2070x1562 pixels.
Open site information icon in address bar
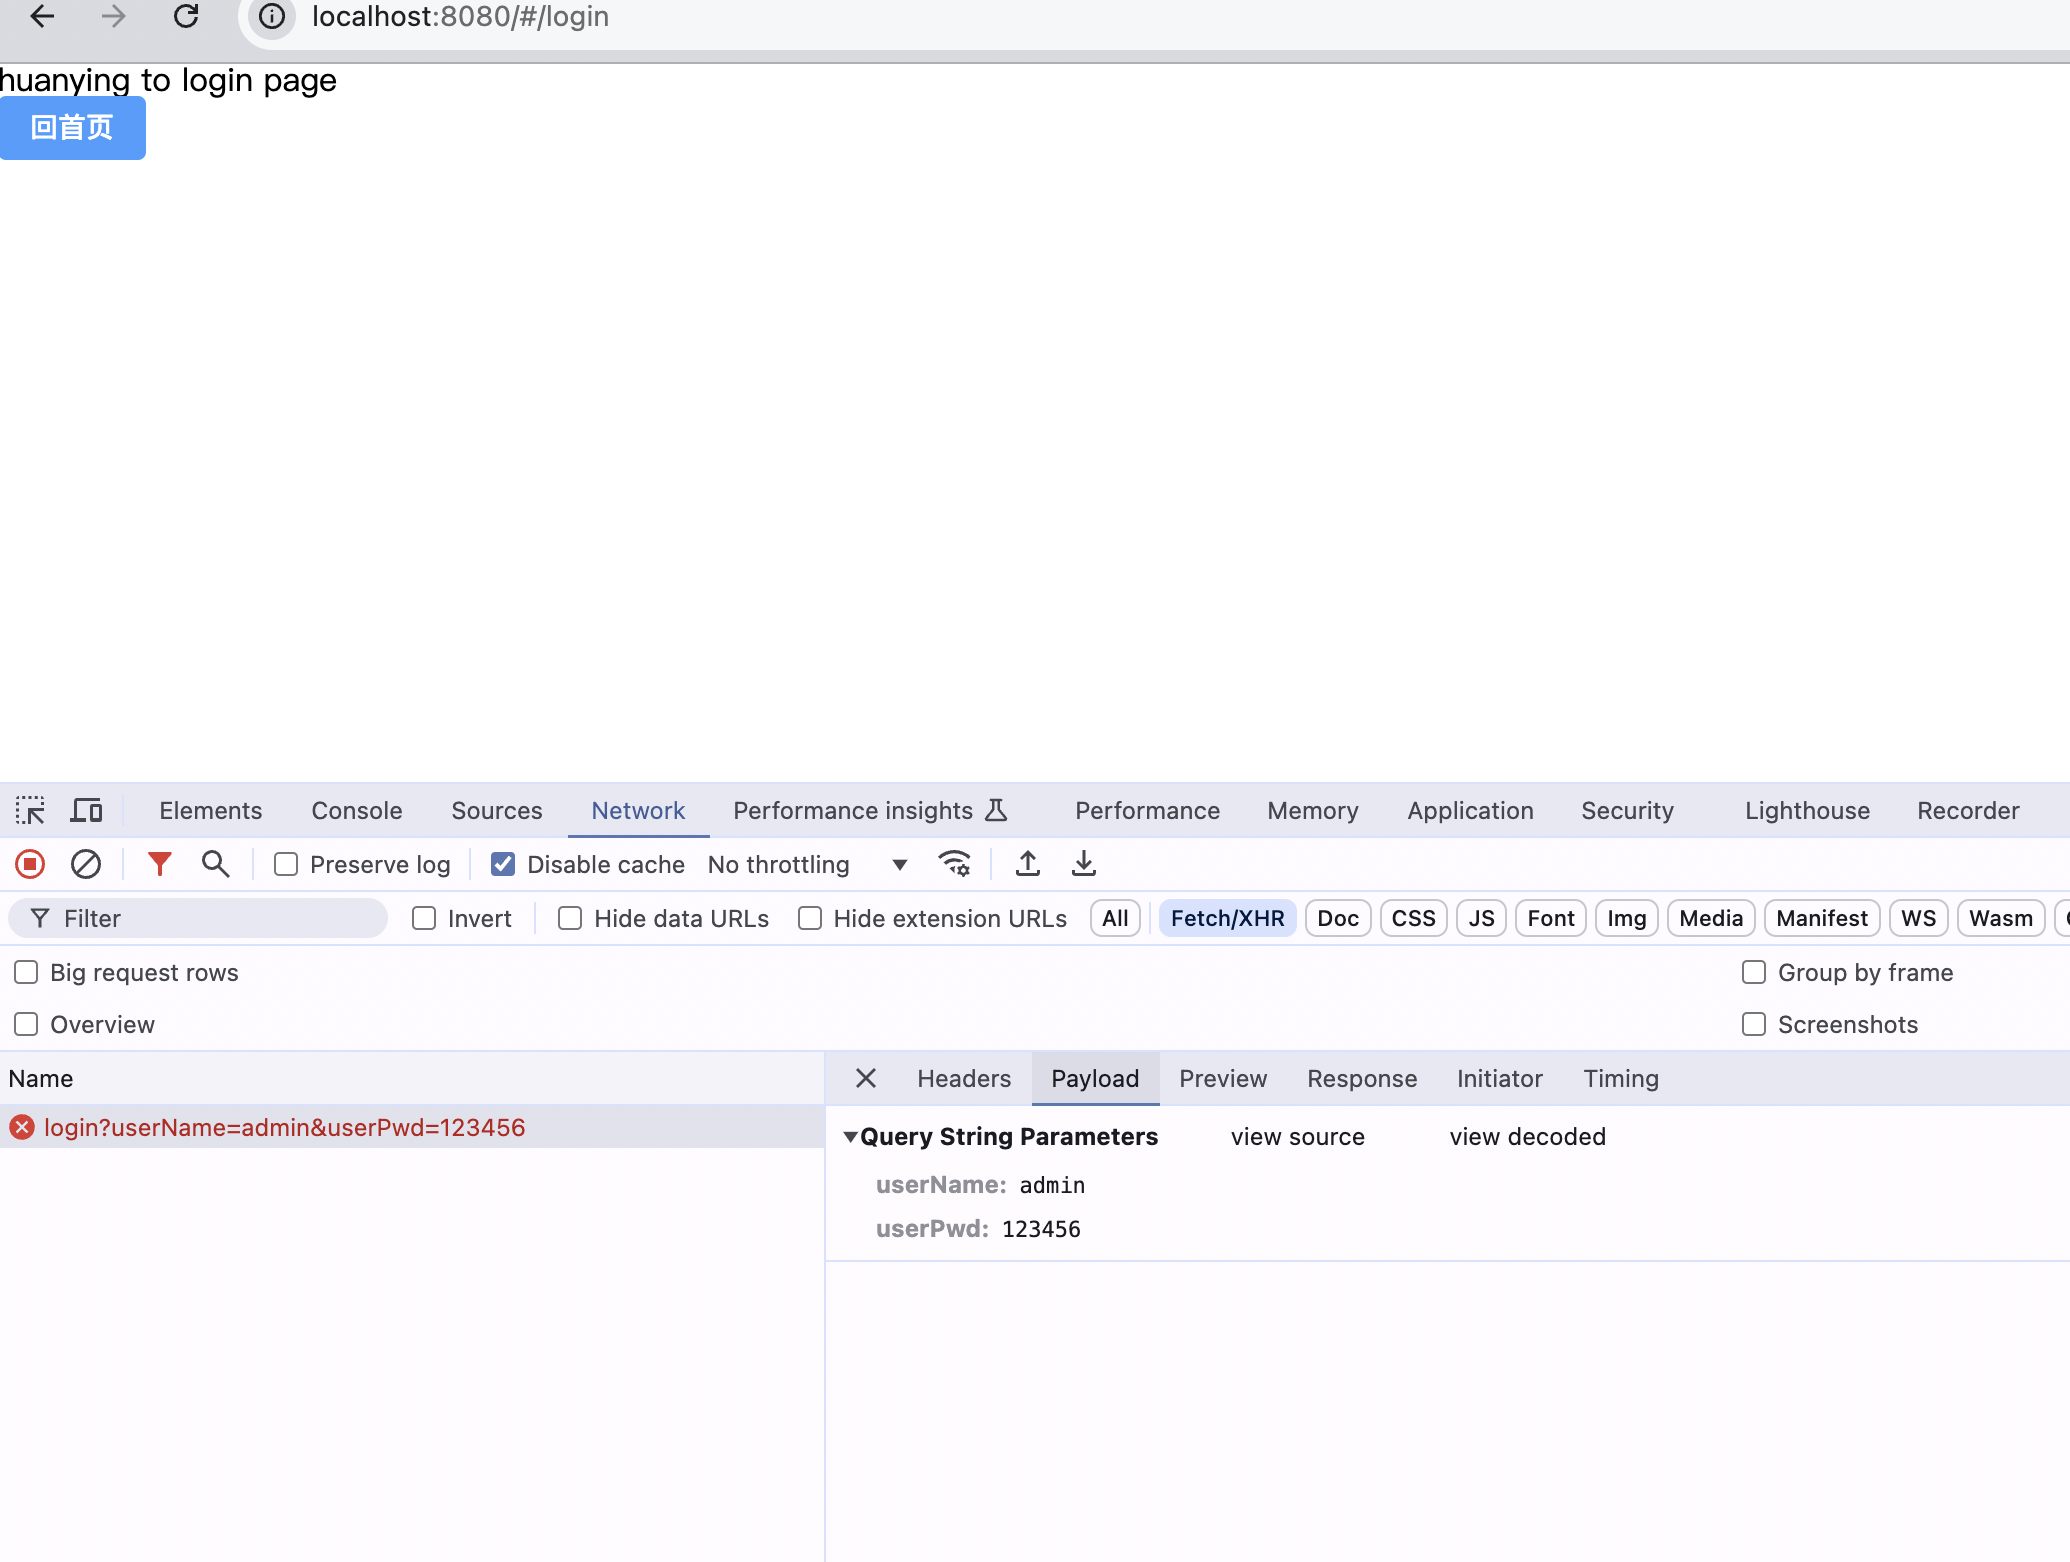[x=272, y=17]
